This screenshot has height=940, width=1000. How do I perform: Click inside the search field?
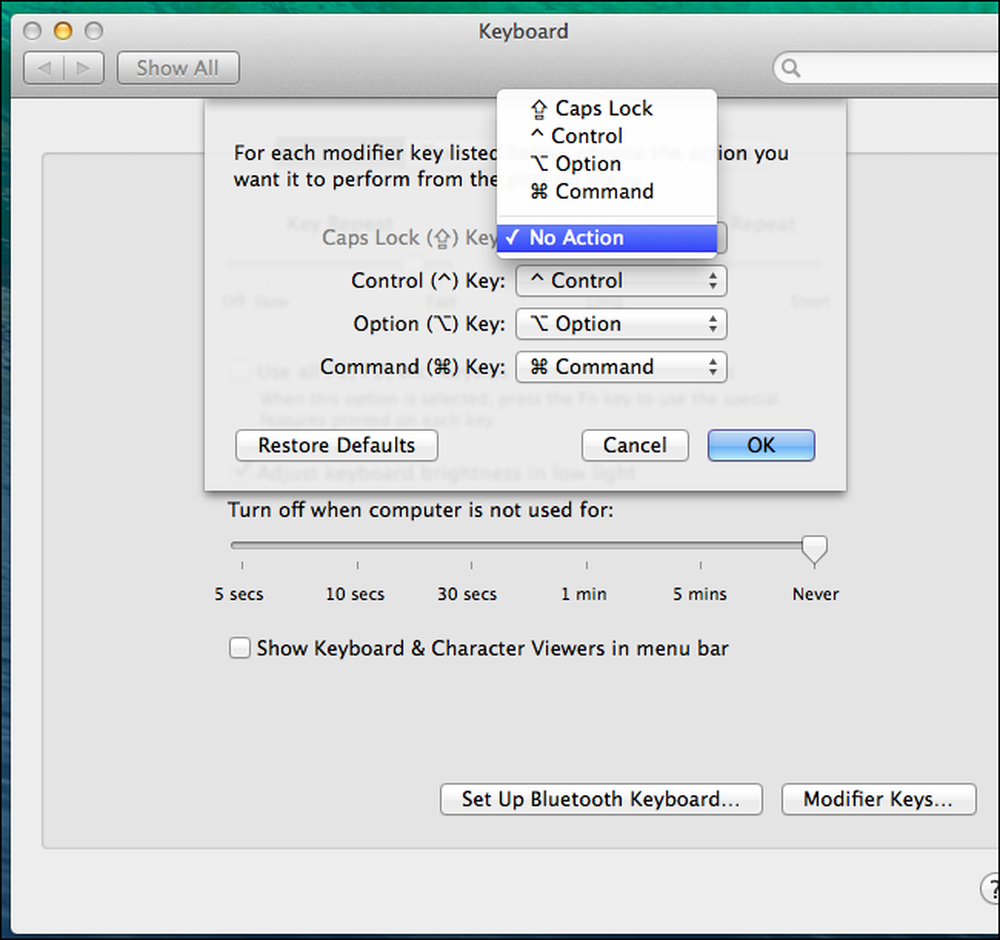[x=893, y=68]
